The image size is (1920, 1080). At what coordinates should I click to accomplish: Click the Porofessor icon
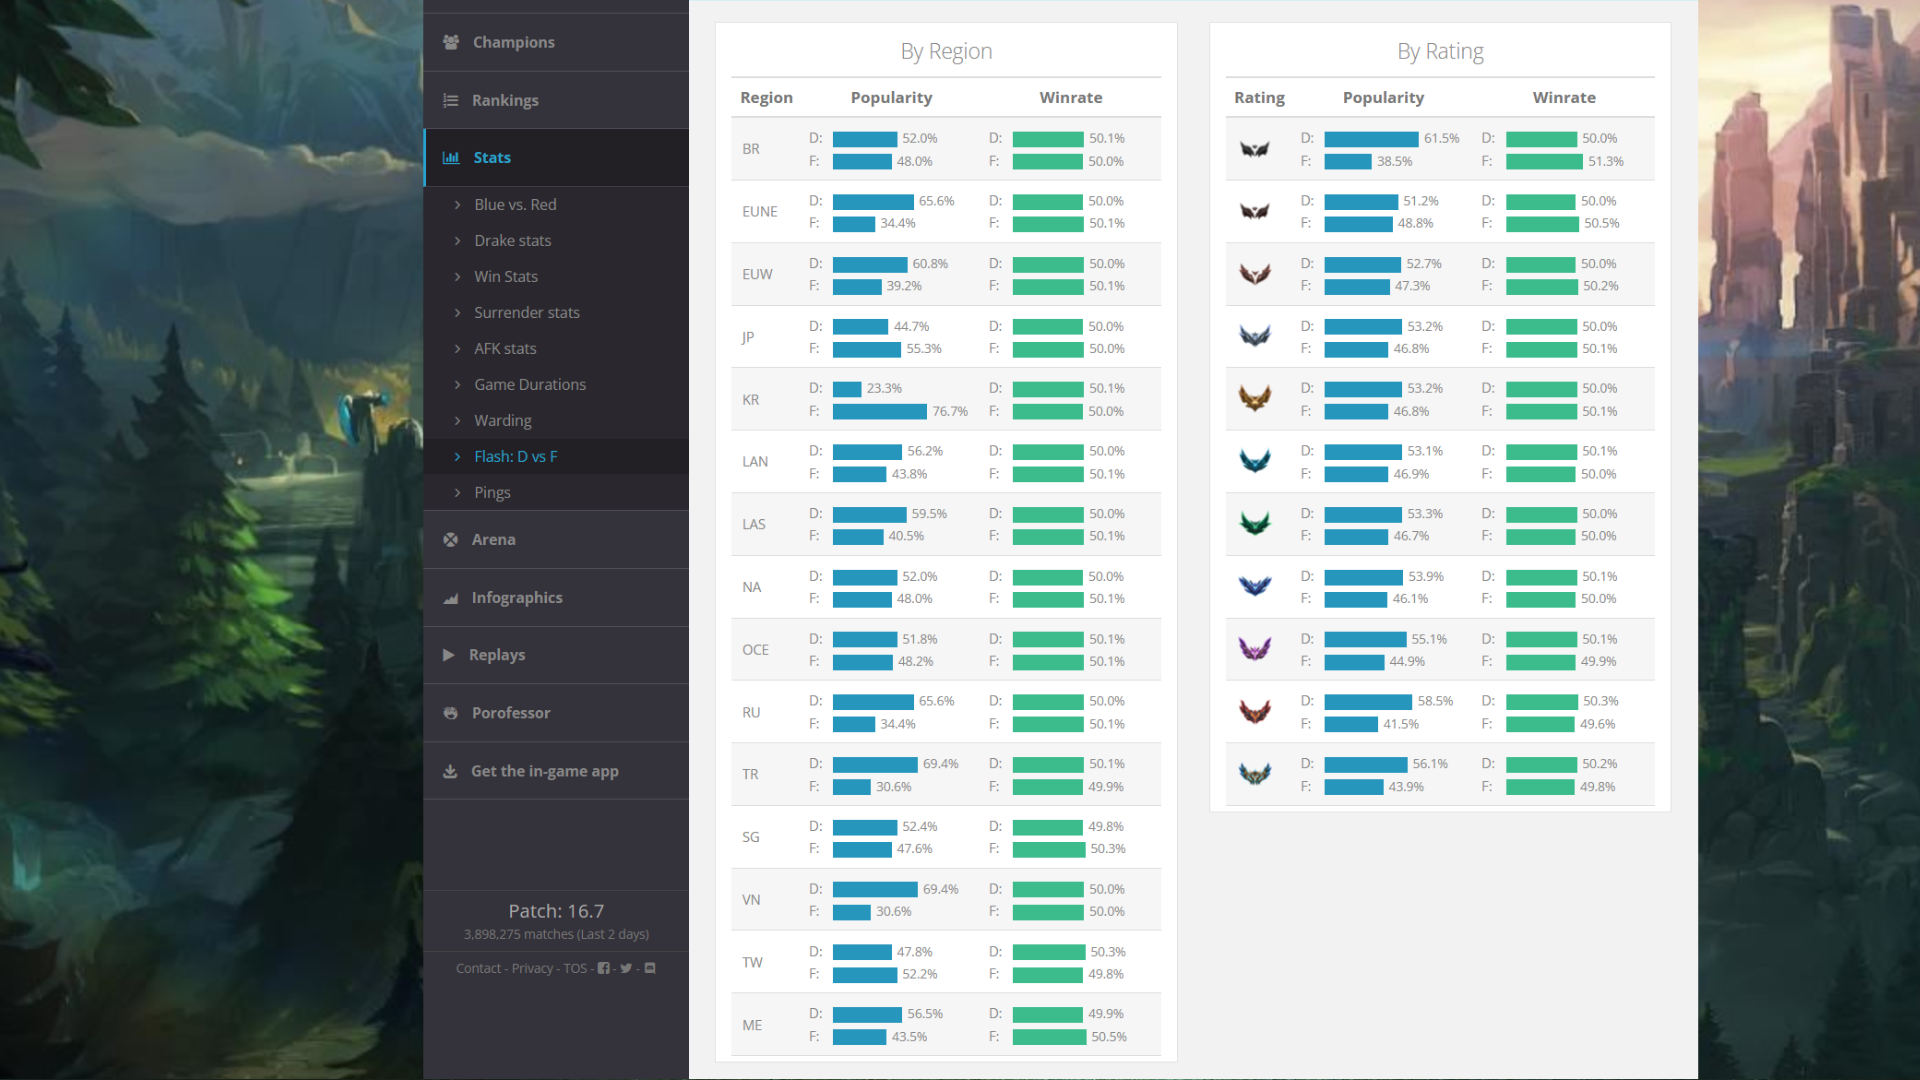pyautogui.click(x=451, y=713)
